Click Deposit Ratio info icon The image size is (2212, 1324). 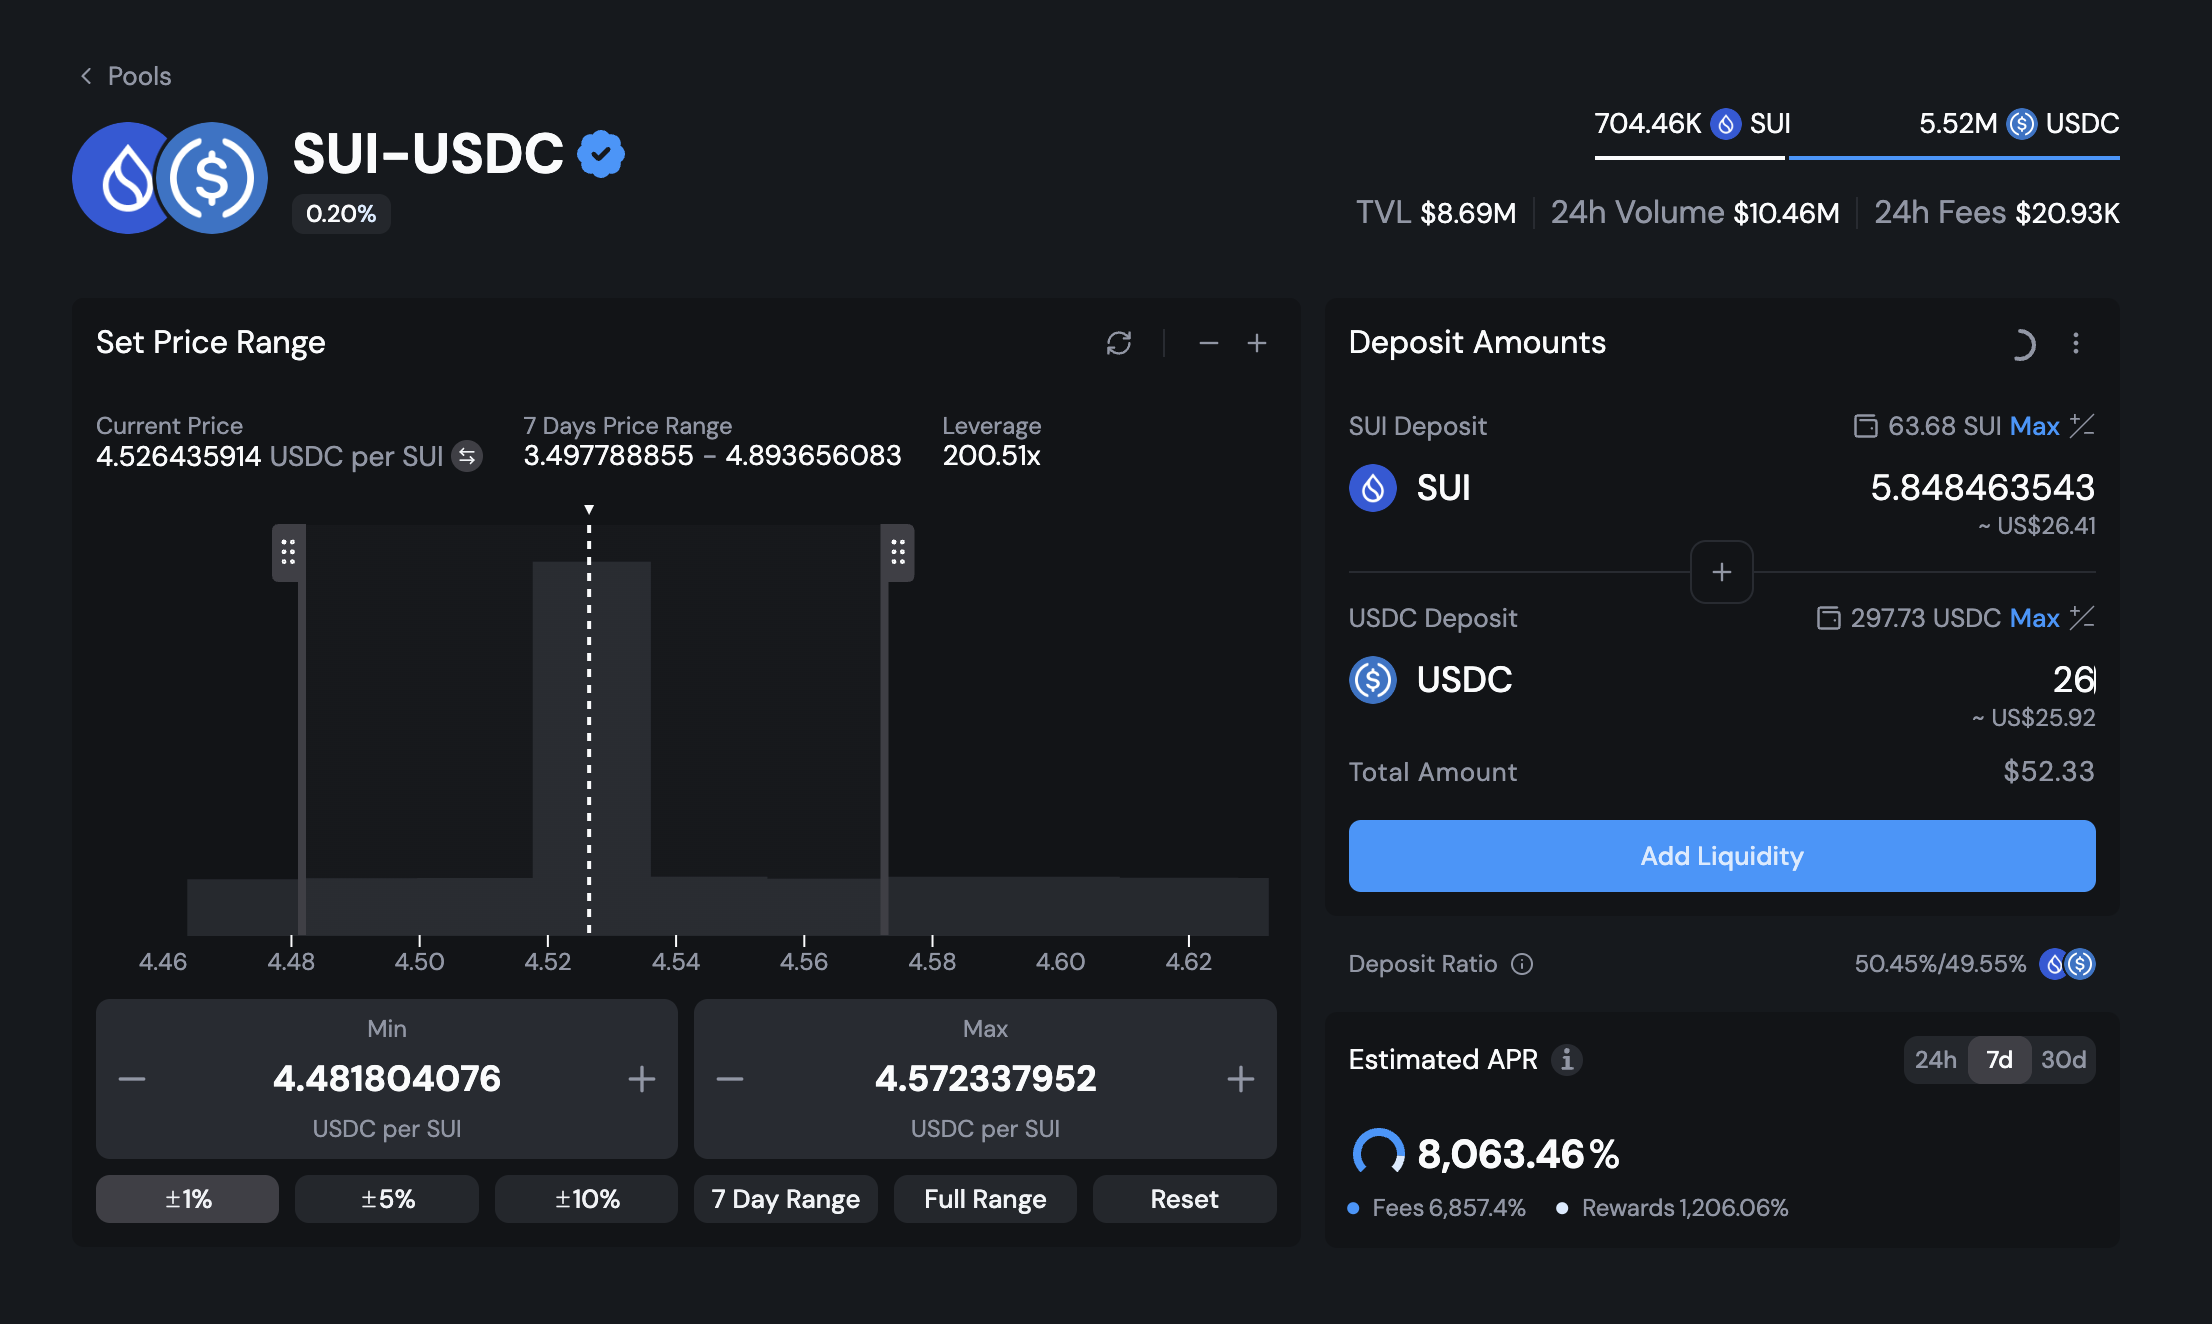pos(1522,964)
